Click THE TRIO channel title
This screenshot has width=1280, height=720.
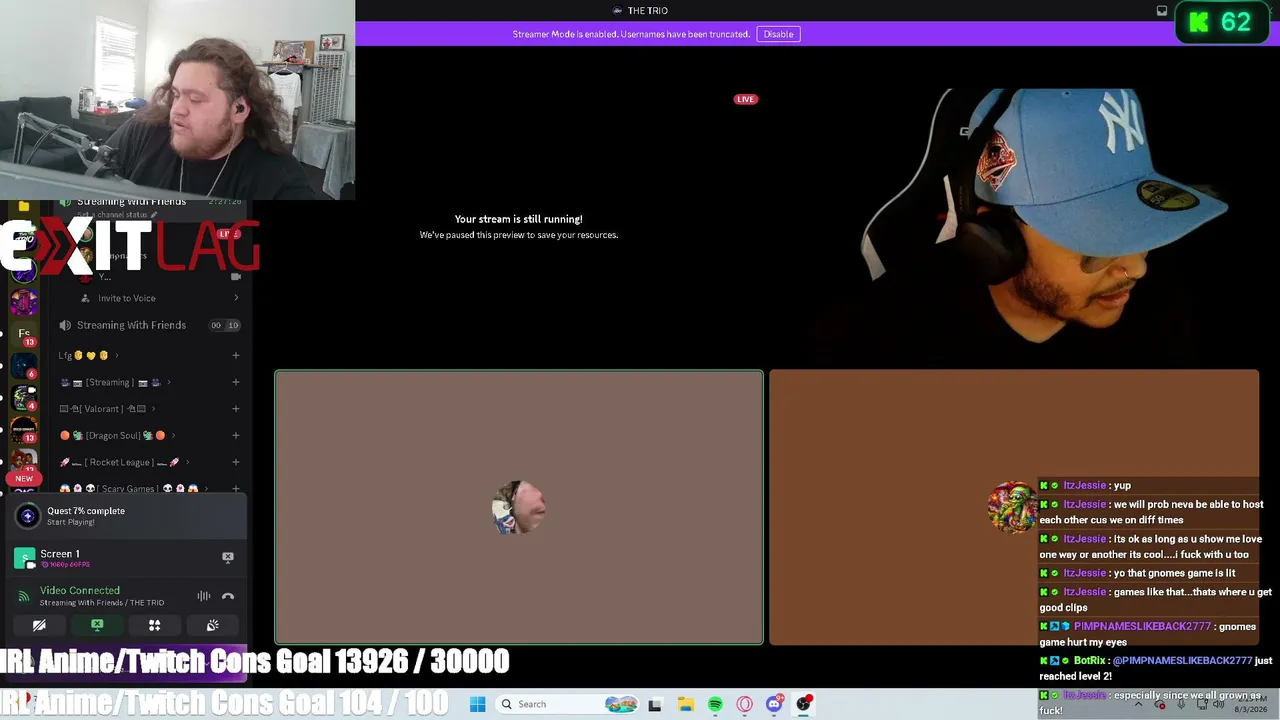(x=647, y=10)
